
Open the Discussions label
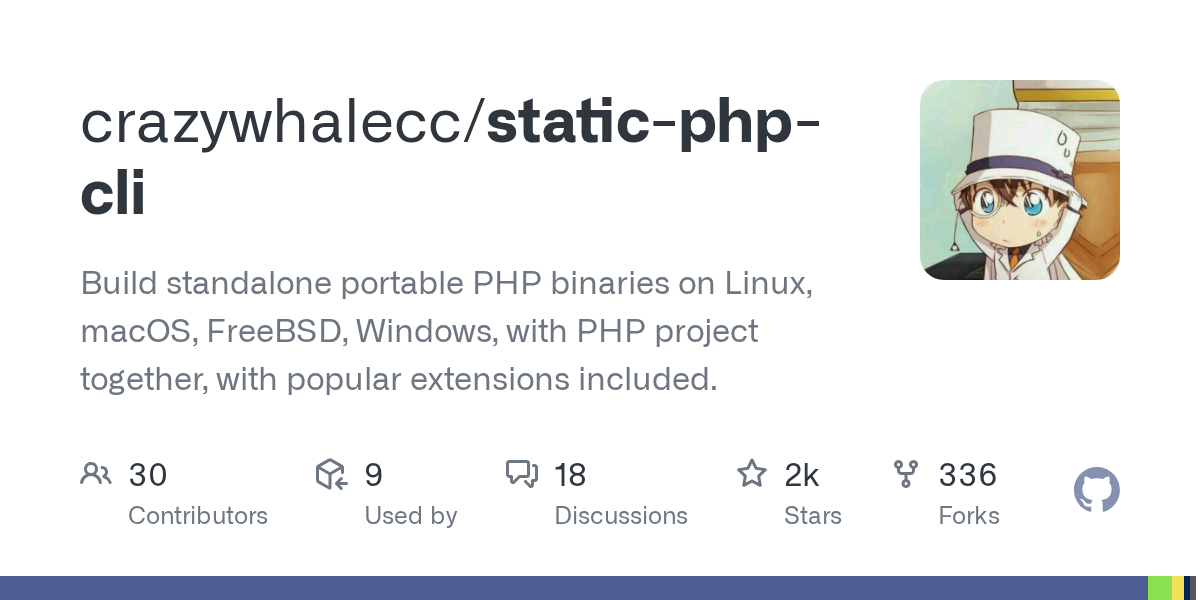[x=621, y=516]
